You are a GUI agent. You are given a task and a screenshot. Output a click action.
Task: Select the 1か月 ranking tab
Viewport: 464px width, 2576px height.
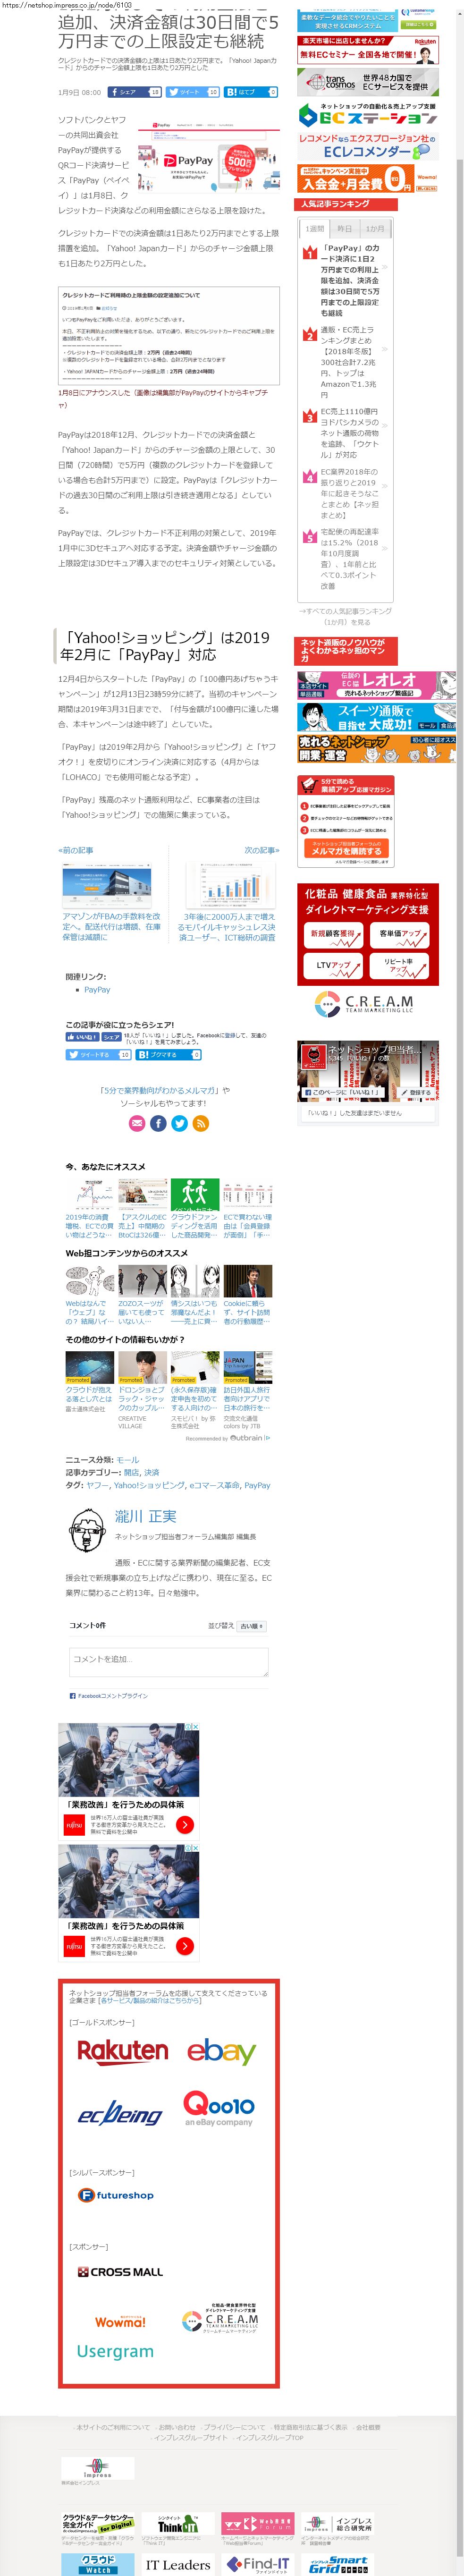374,229
